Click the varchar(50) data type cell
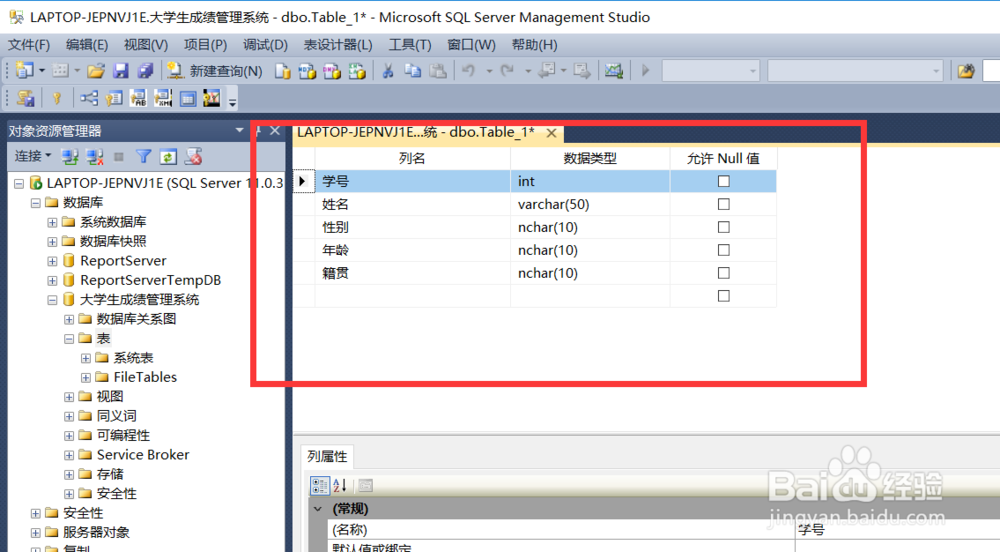The width and height of the screenshot is (1000, 552). 590,204
